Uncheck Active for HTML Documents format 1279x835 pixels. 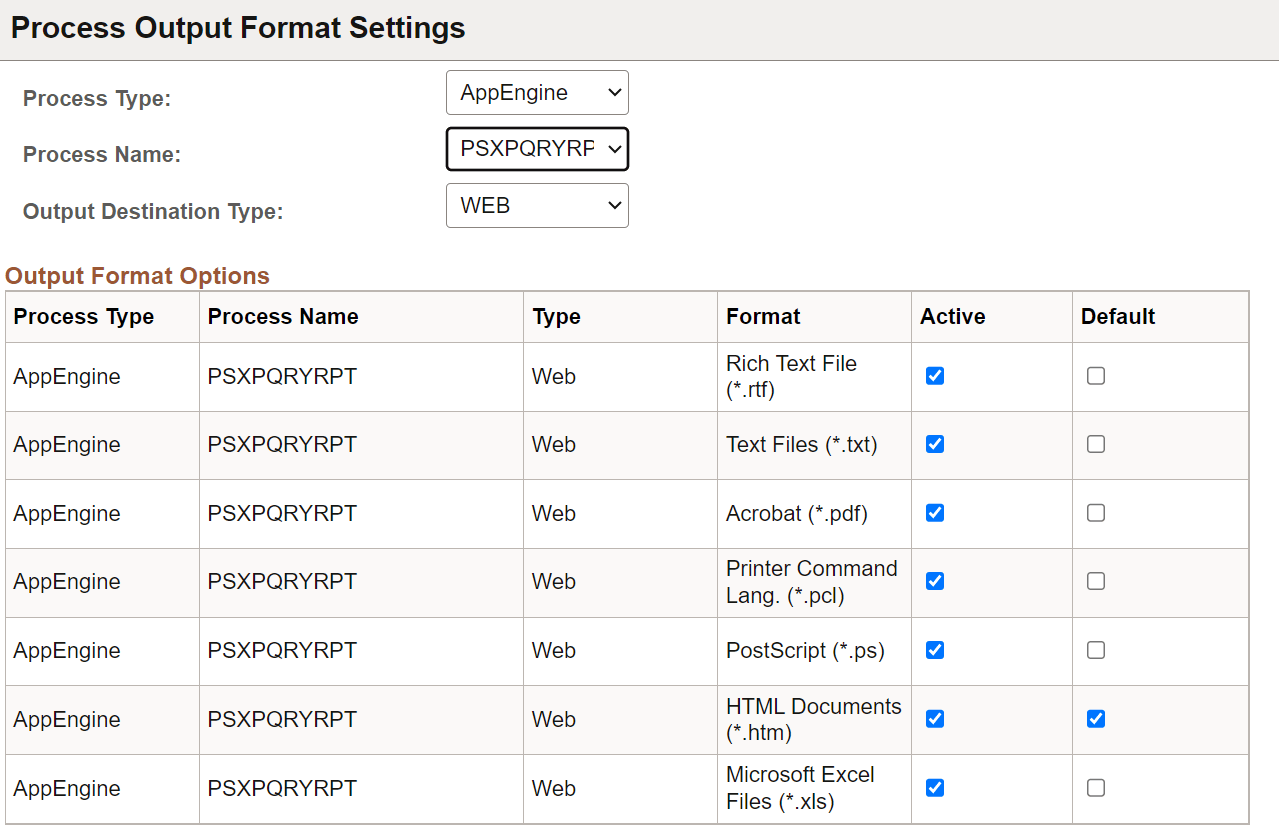933,718
